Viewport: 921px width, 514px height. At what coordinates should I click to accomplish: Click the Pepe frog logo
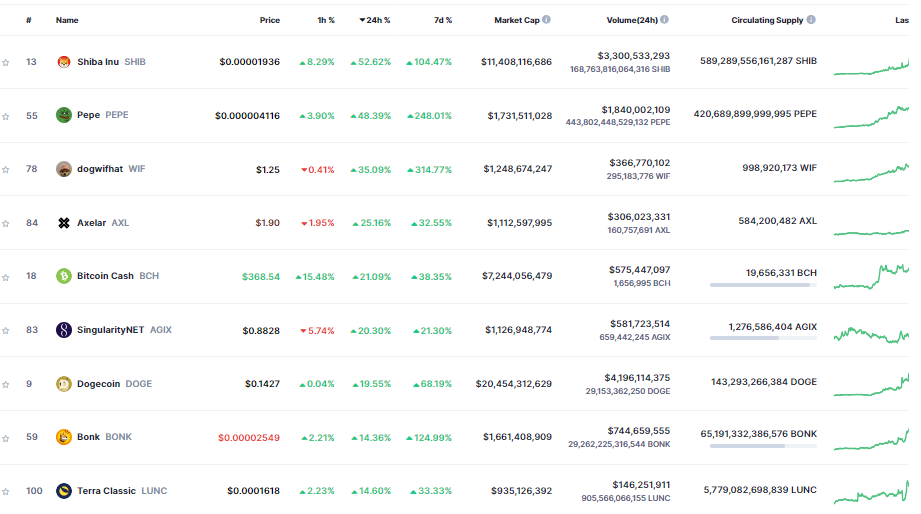click(63, 115)
